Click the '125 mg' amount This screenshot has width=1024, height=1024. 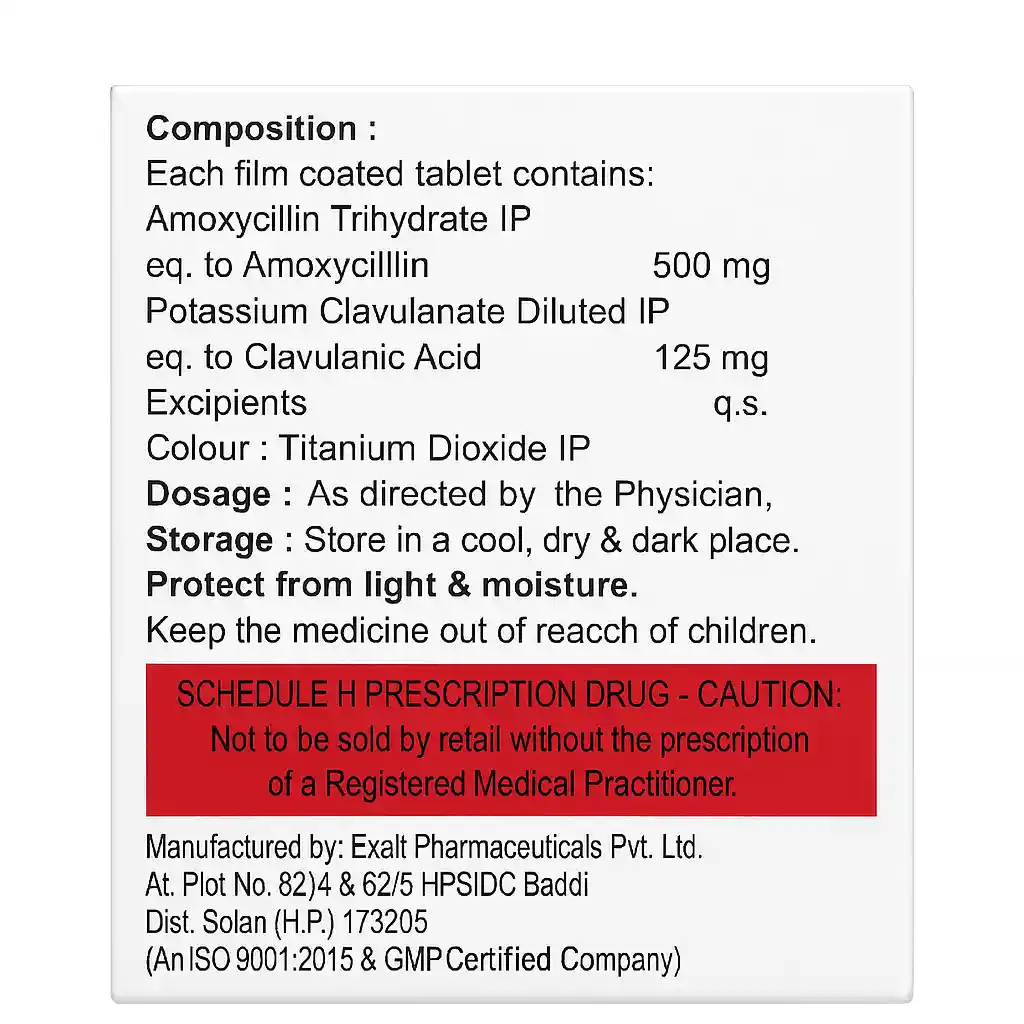(711, 358)
